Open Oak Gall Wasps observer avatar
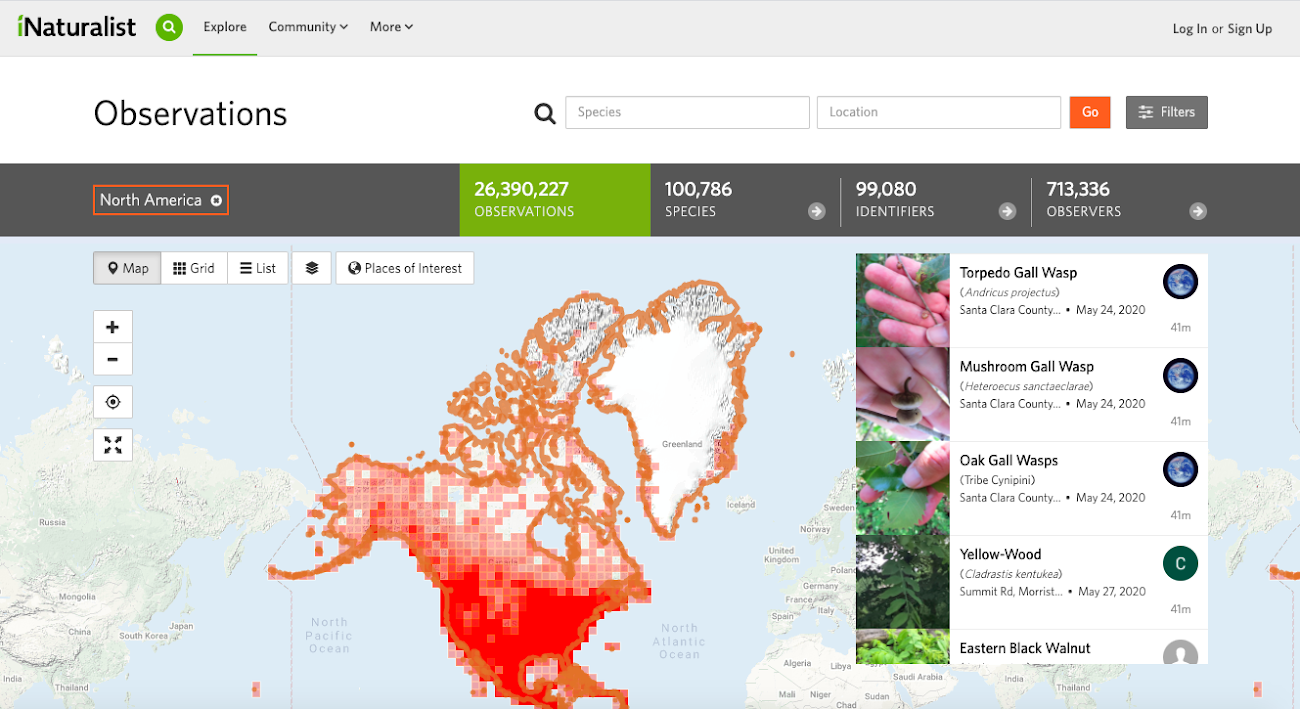Image resolution: width=1300 pixels, height=709 pixels. point(1181,470)
